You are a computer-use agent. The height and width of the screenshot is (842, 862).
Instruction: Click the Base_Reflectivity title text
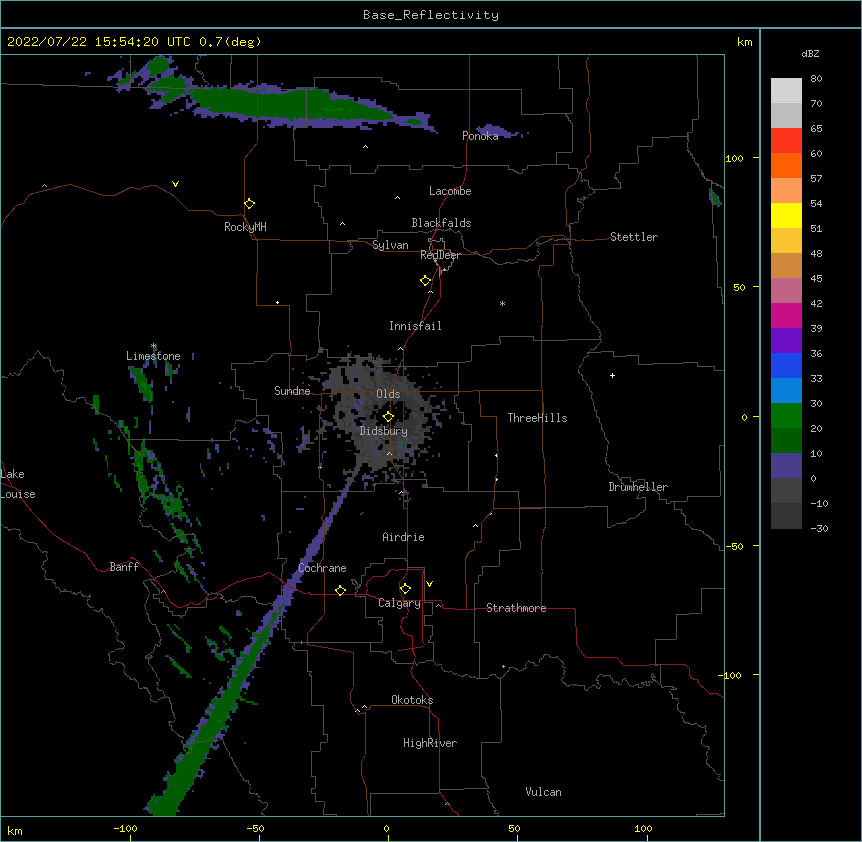coord(431,15)
